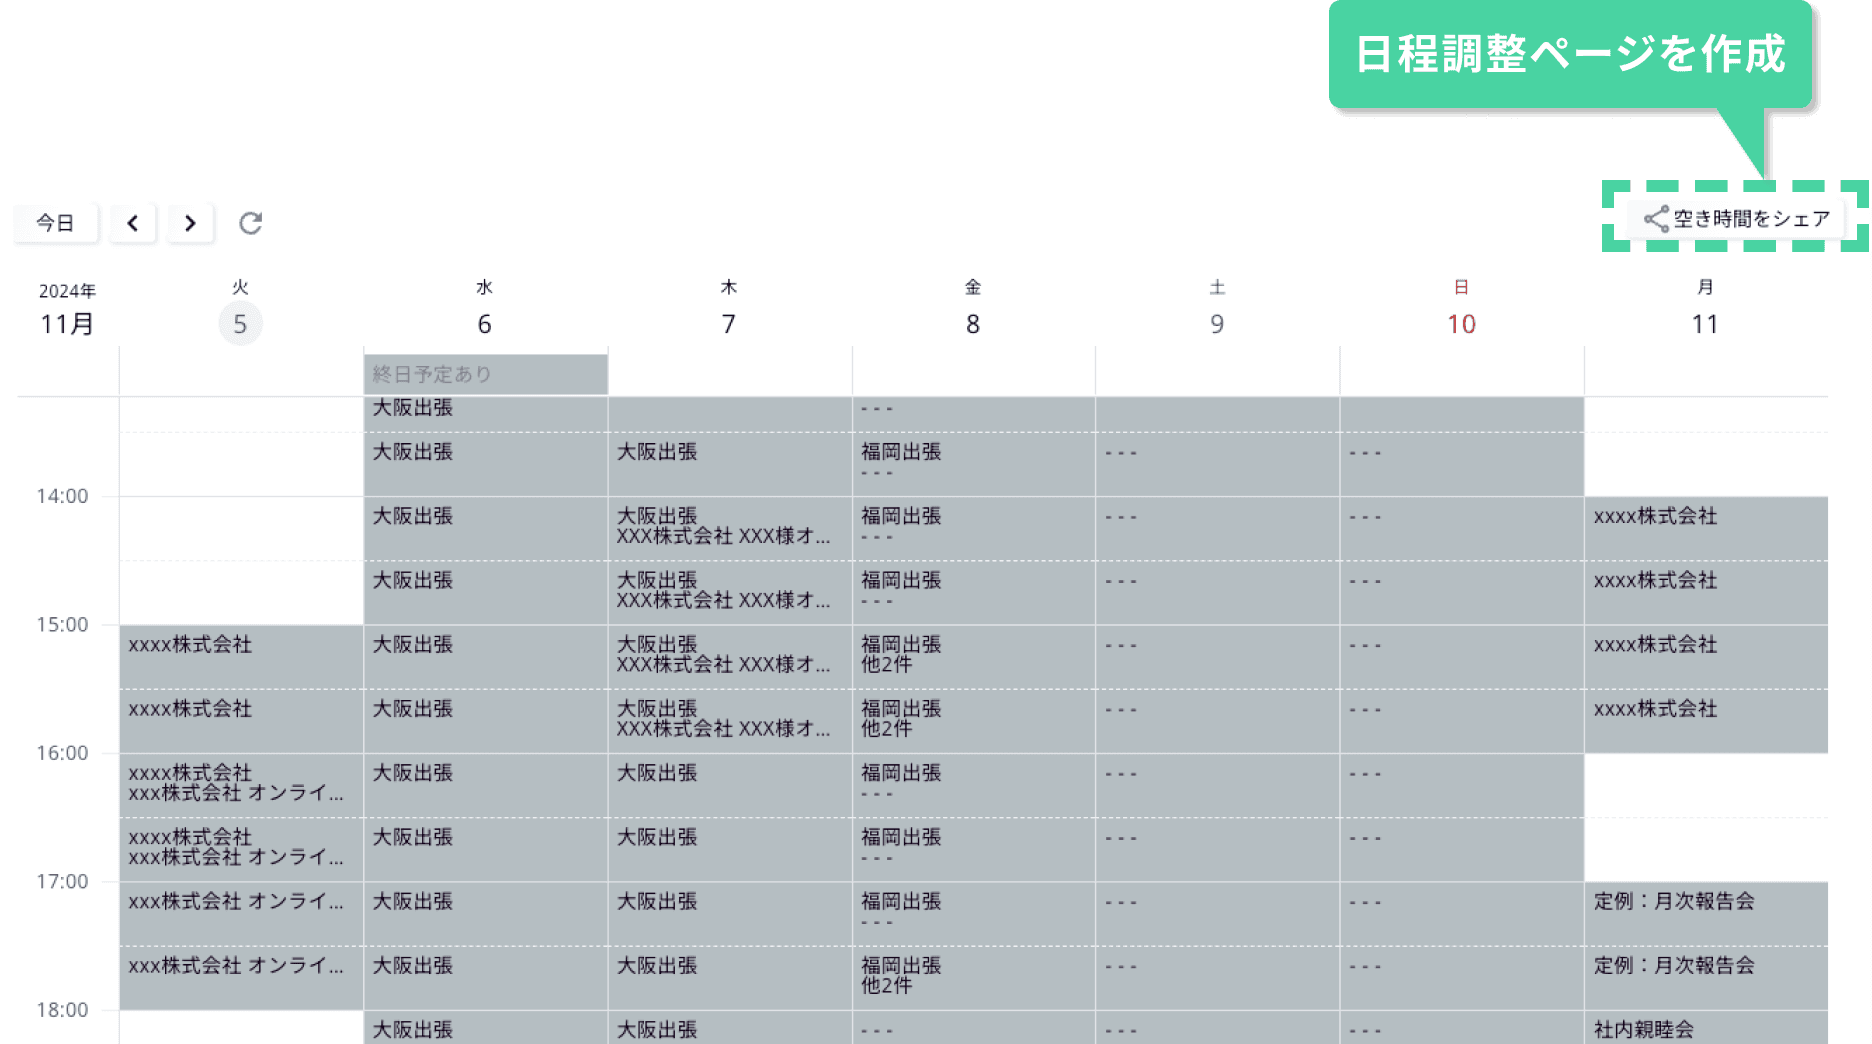The width and height of the screenshot is (1872, 1044).
Task: Click the 2024年 11月 month label
Action: (x=67, y=310)
